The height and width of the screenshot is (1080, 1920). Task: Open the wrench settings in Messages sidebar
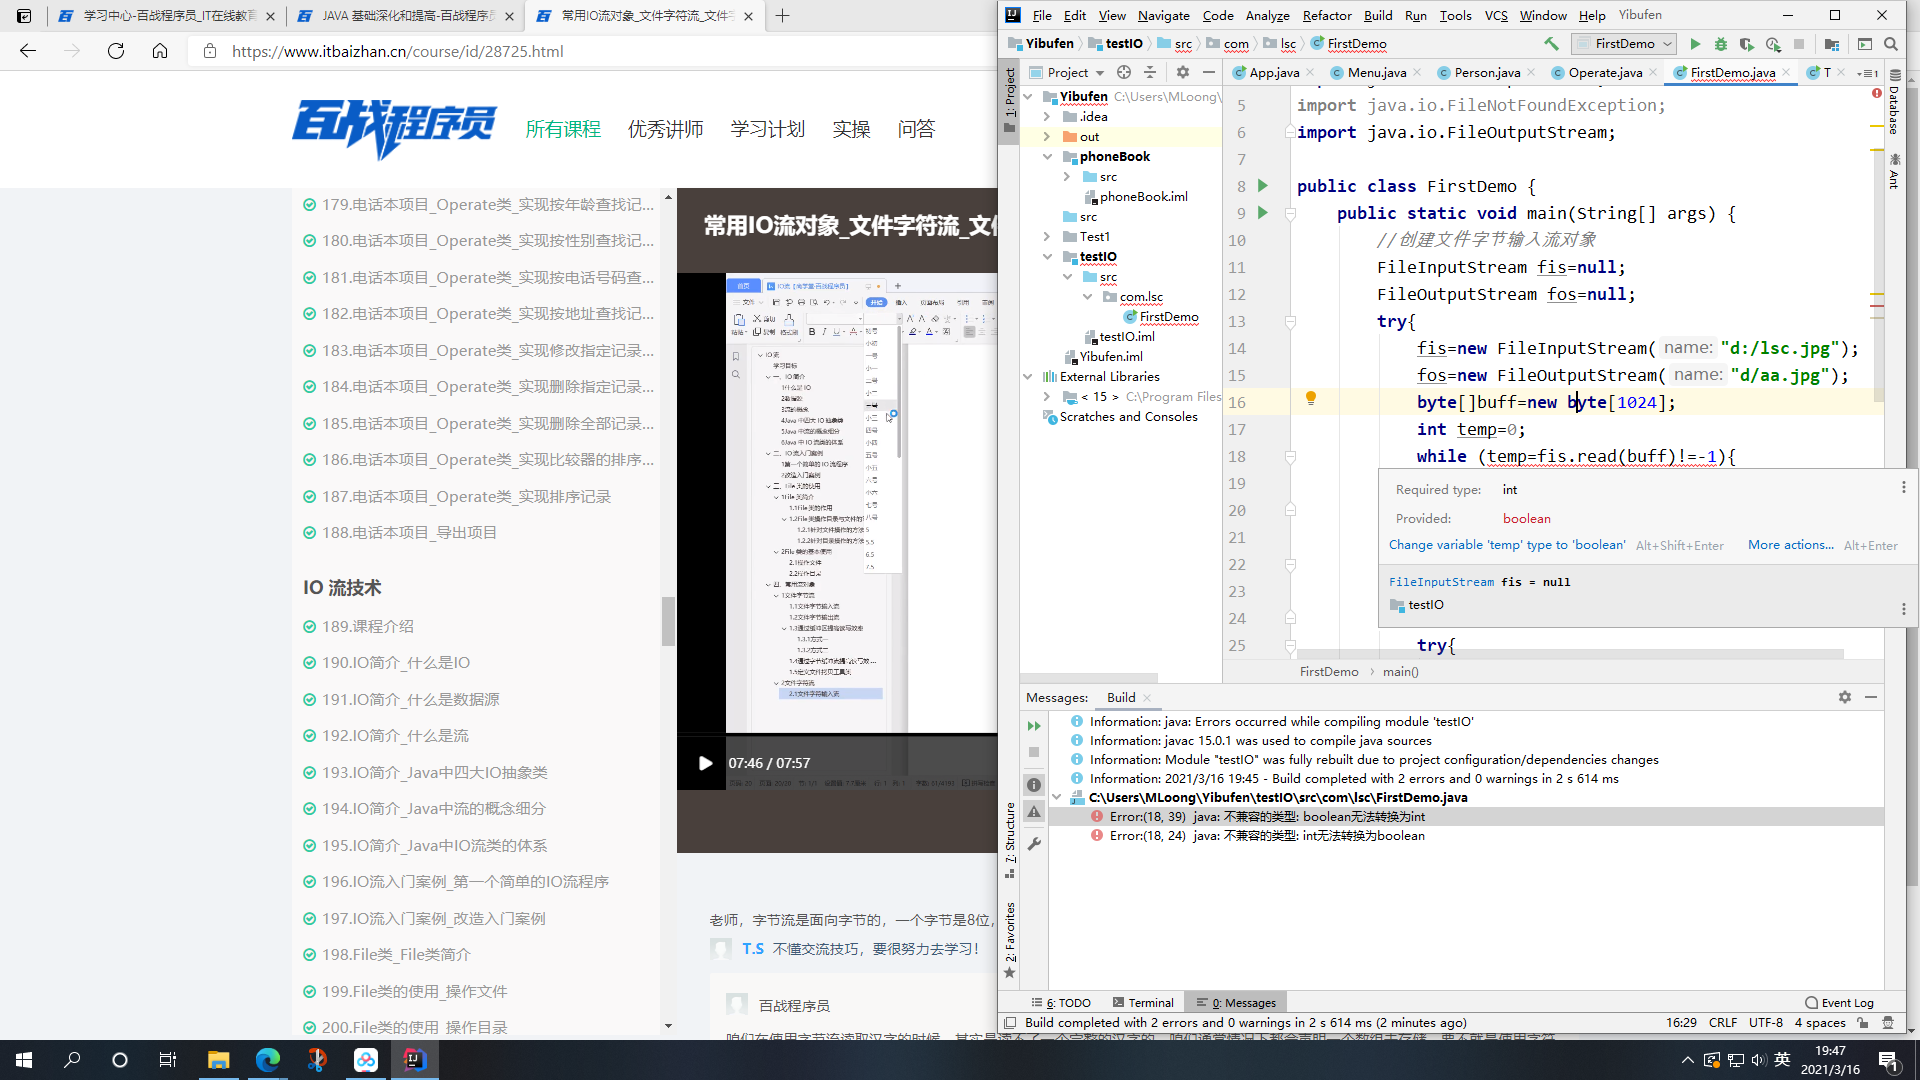[x=1034, y=844]
